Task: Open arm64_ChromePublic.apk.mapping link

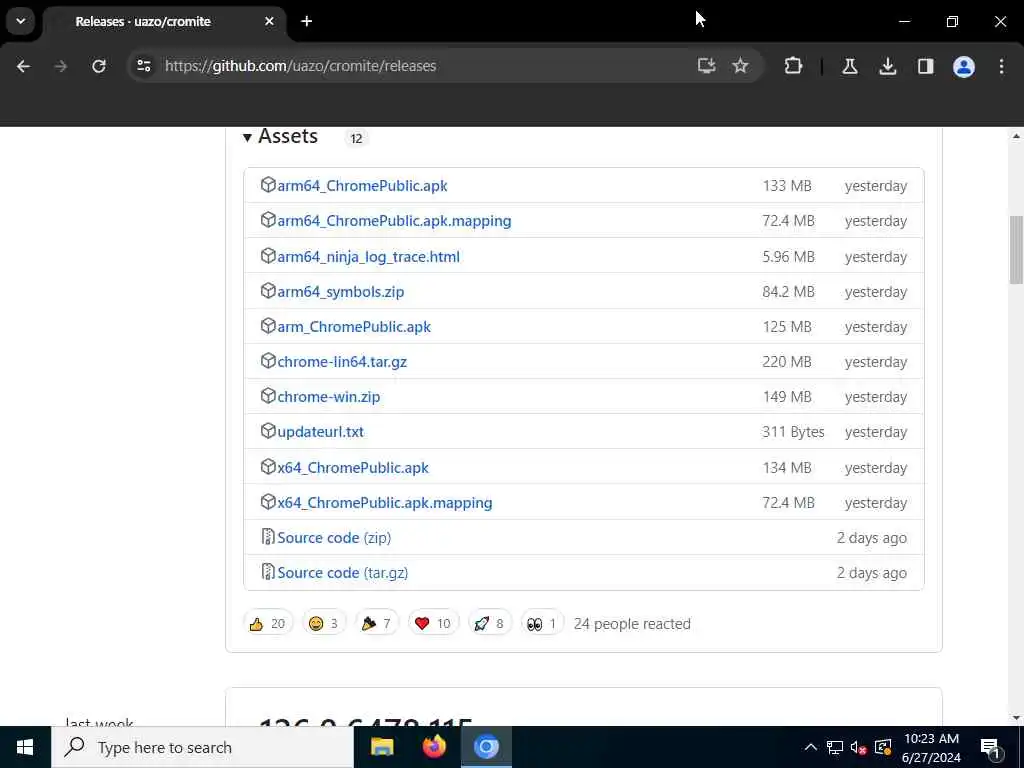Action: [394, 221]
